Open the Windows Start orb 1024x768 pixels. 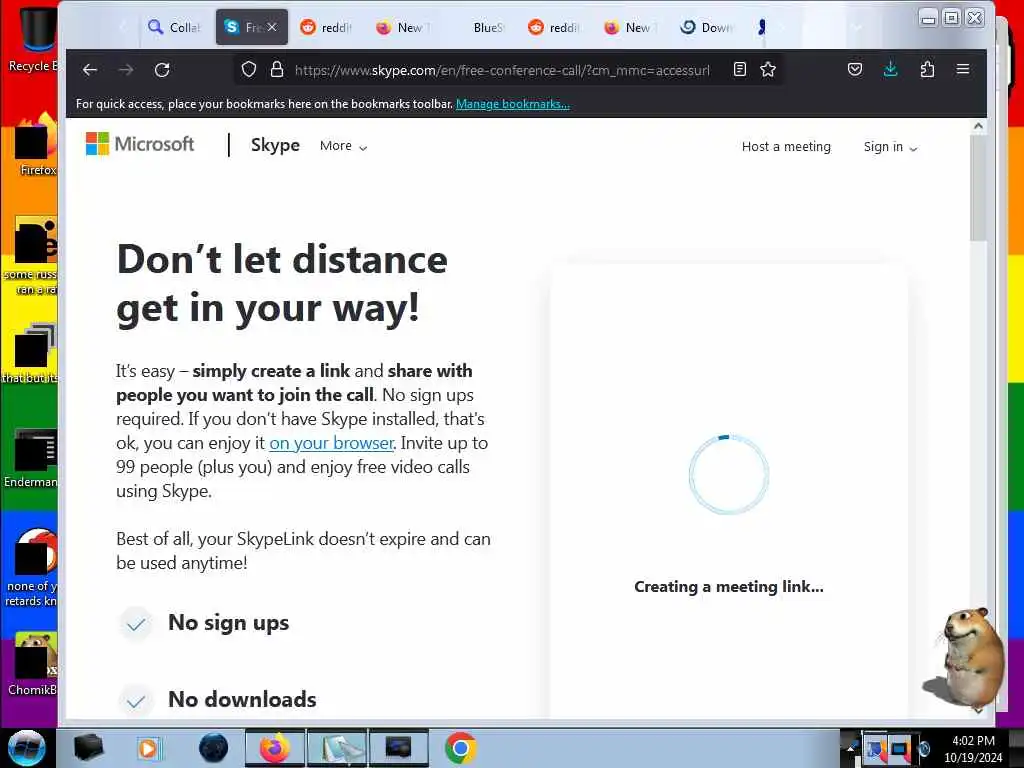click(x=26, y=748)
